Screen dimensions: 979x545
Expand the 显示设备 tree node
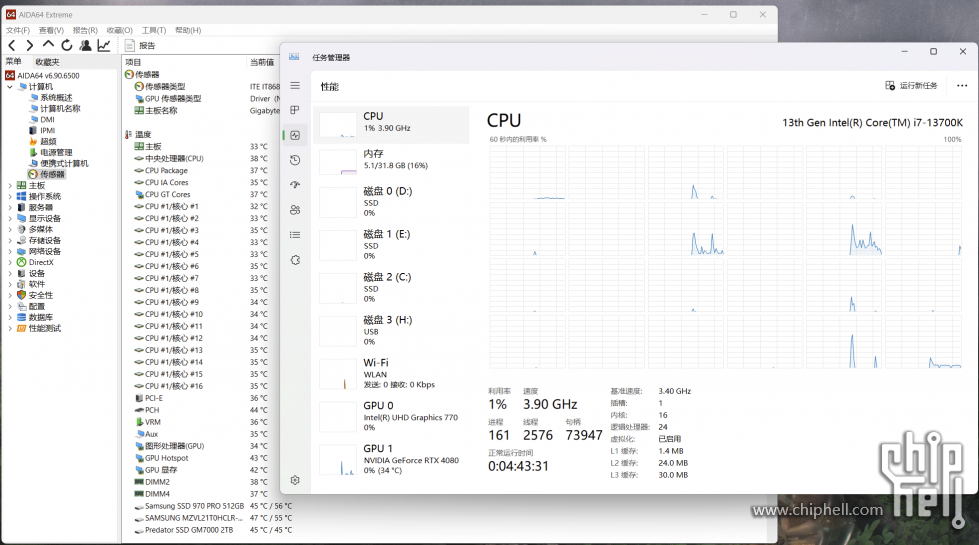[x=10, y=218]
